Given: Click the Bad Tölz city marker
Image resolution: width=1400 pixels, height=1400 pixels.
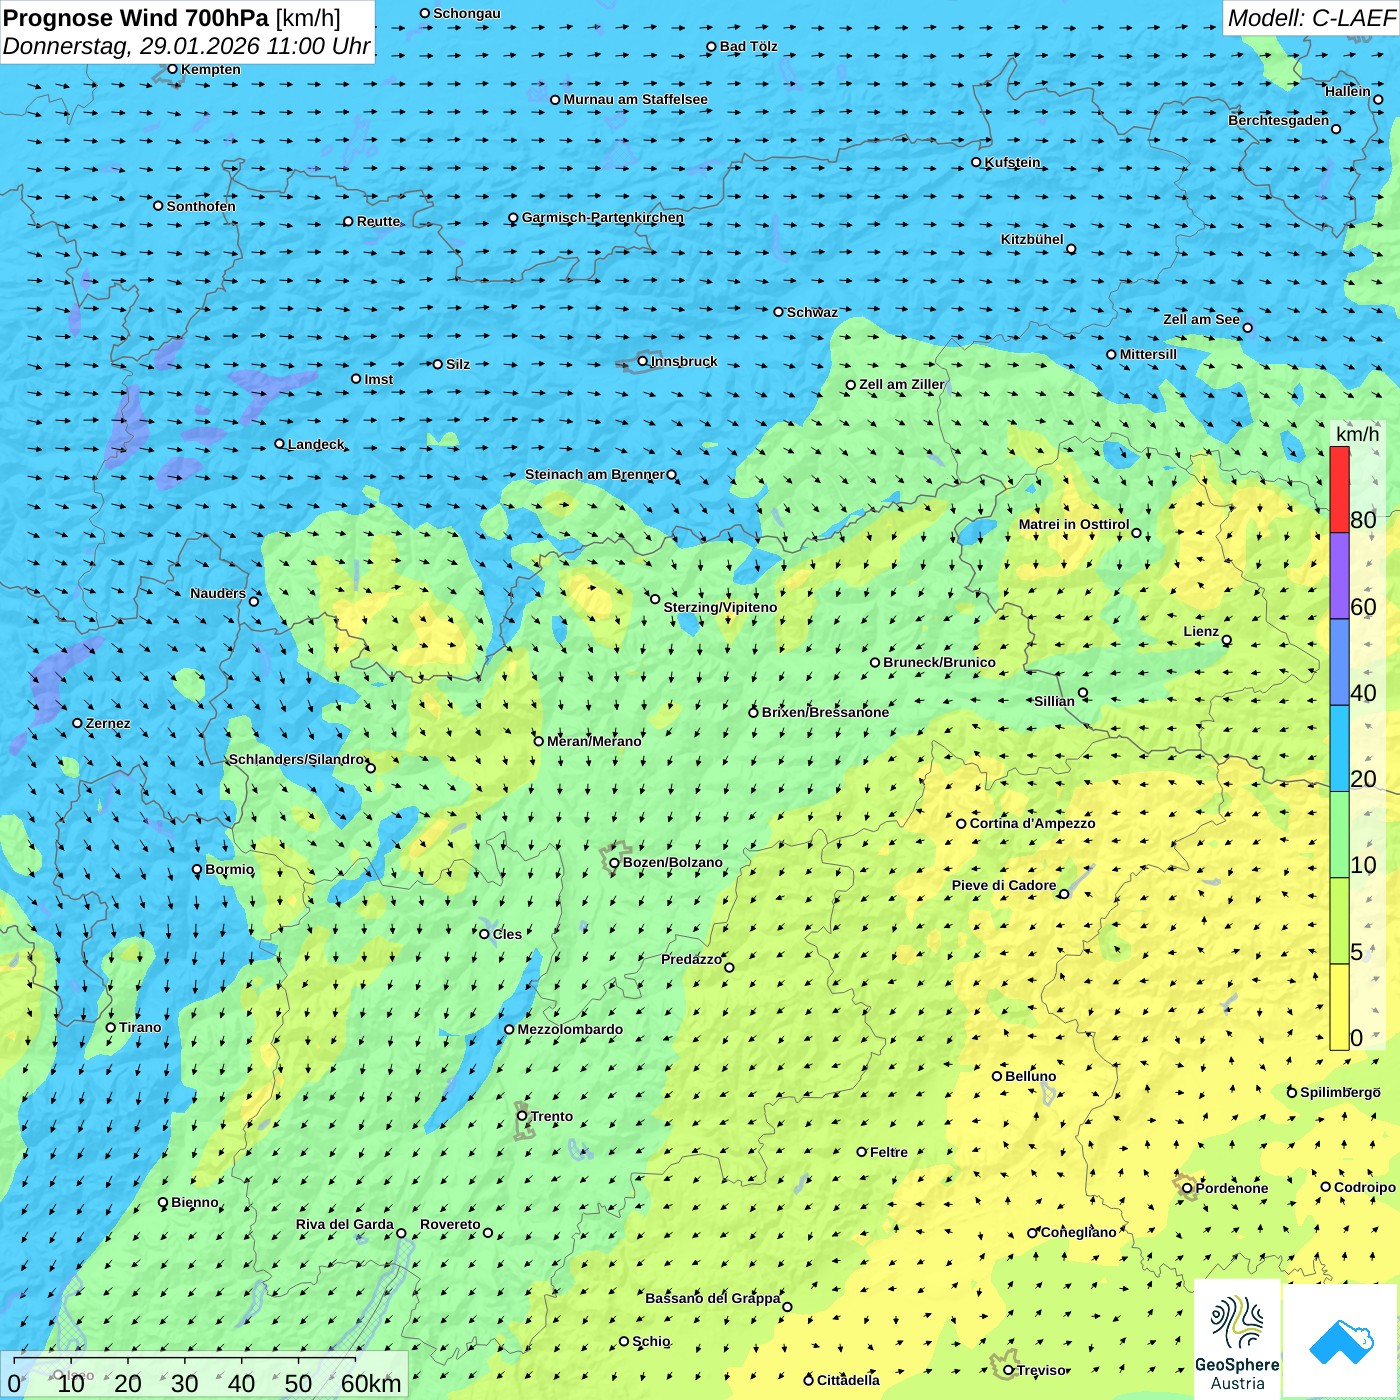Looking at the screenshot, I should click(x=712, y=47).
